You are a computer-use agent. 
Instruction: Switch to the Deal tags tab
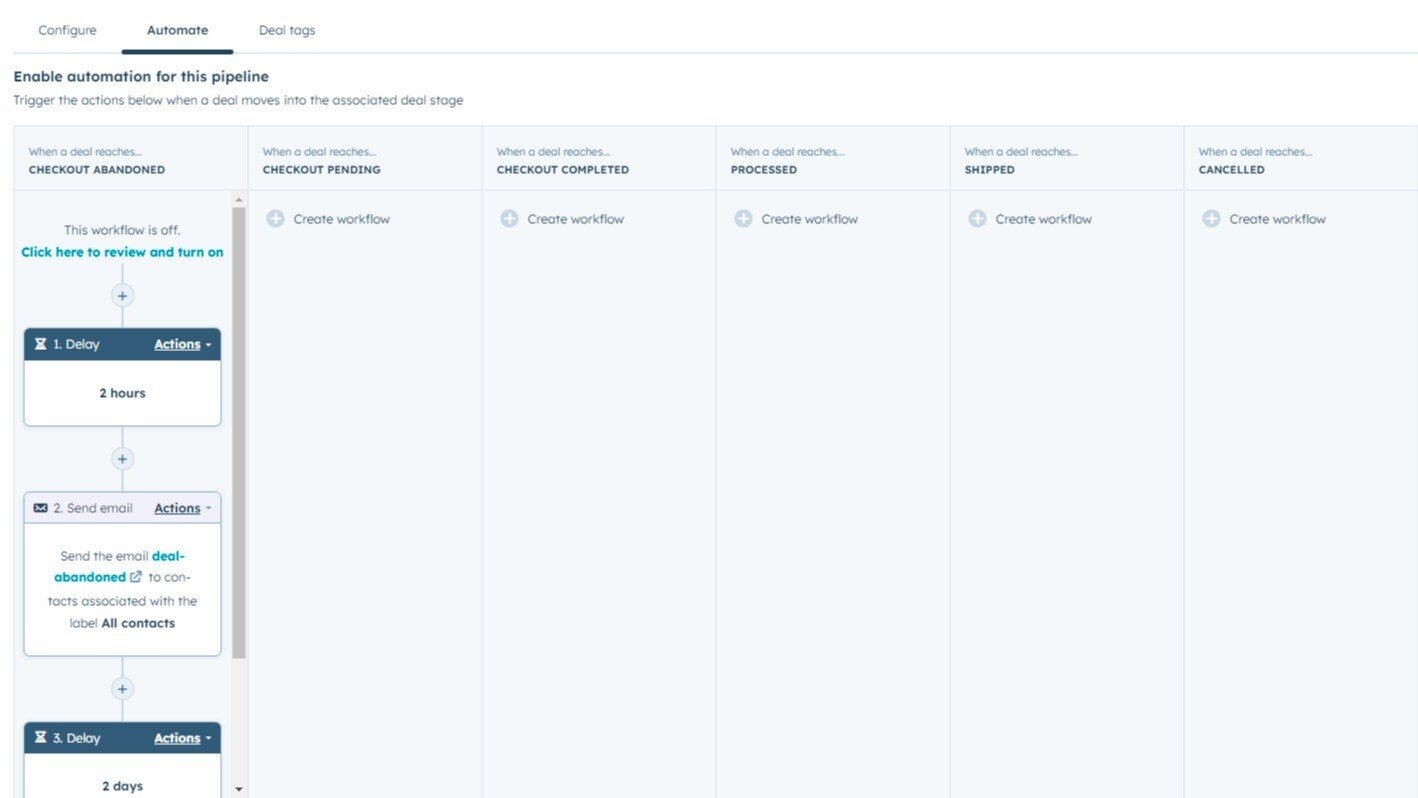(287, 30)
